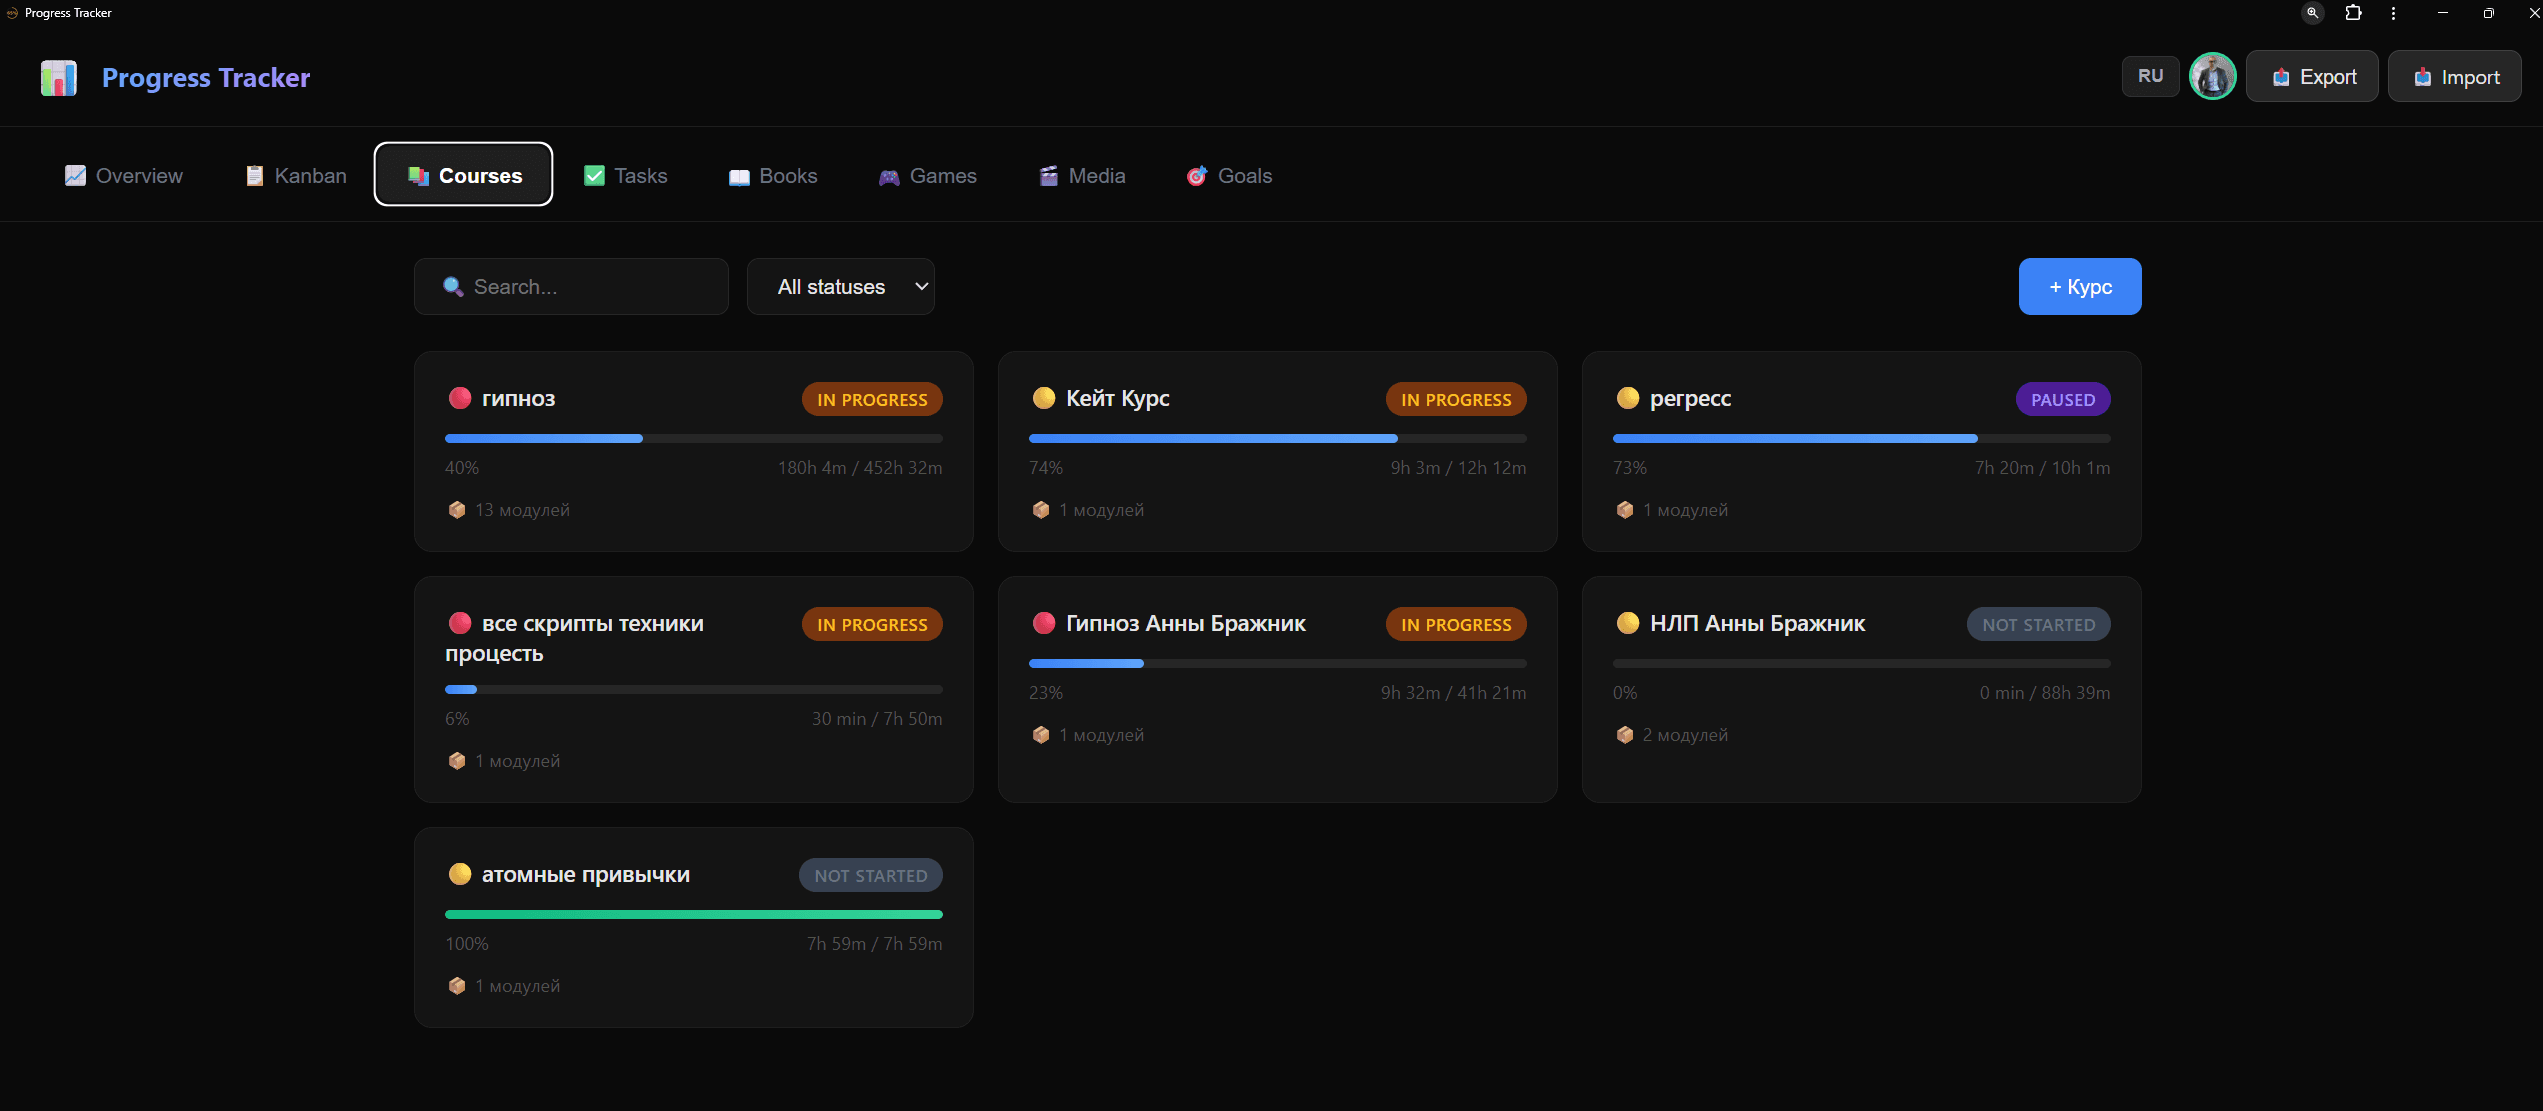Image resolution: width=2543 pixels, height=1111 pixels.
Task: Select the Kanban clipboard icon
Action: pos(254,175)
